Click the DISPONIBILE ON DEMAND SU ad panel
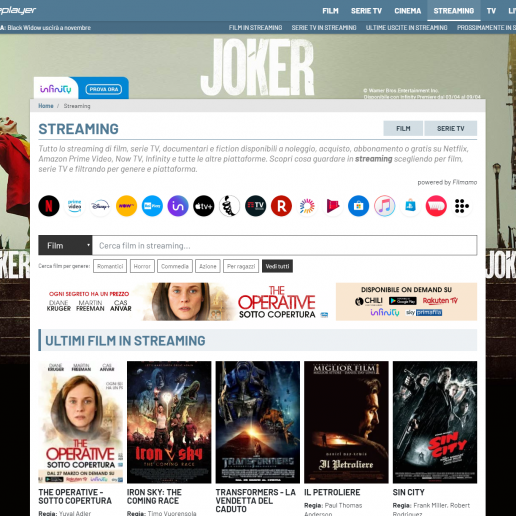This screenshot has height=516, width=516. pyautogui.click(x=406, y=302)
